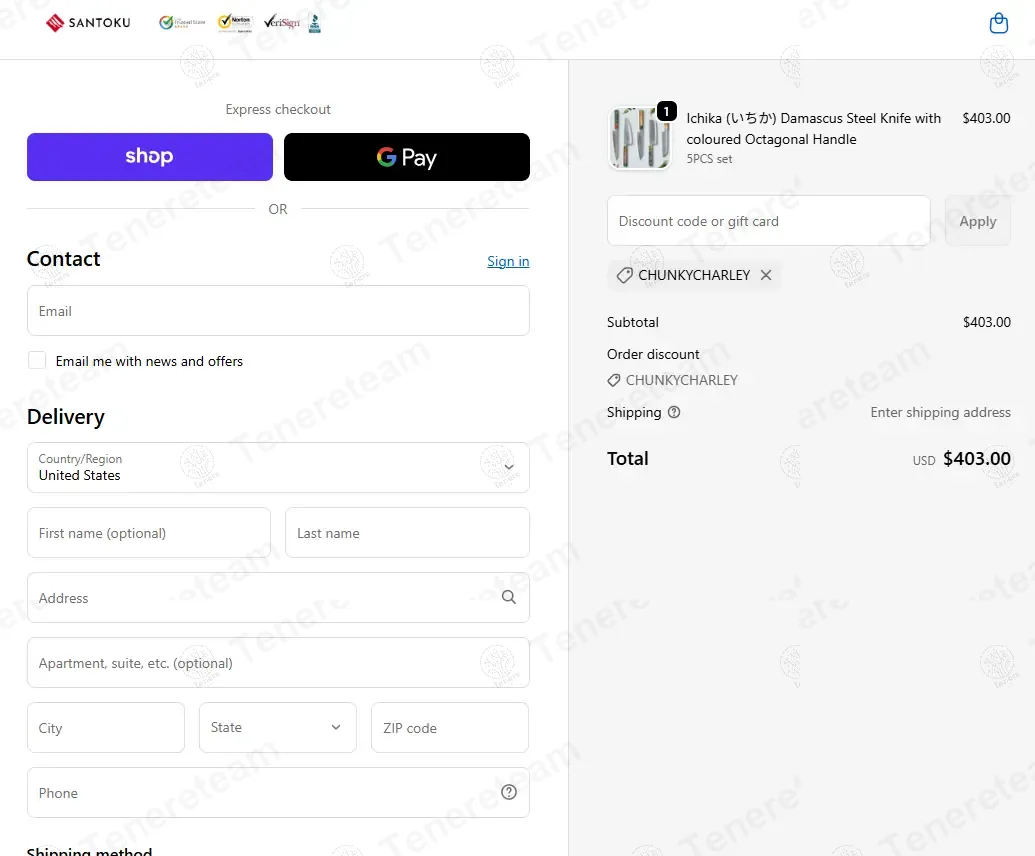This screenshot has width=1035, height=856.
Task: Open the Country/Region dropdown
Action: click(x=278, y=467)
